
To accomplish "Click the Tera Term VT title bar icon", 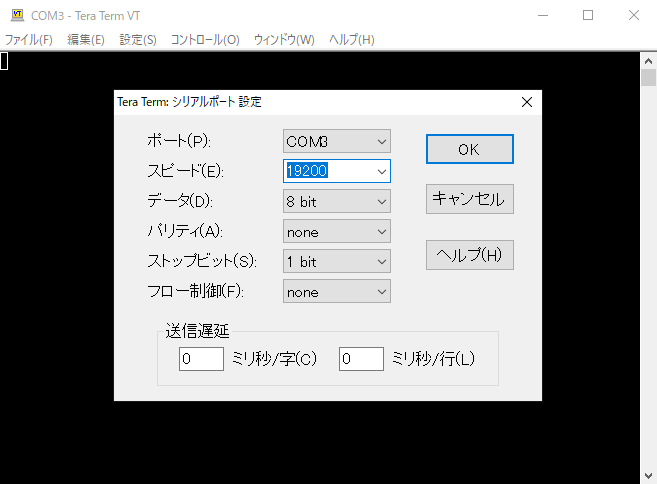I will coord(18,15).
